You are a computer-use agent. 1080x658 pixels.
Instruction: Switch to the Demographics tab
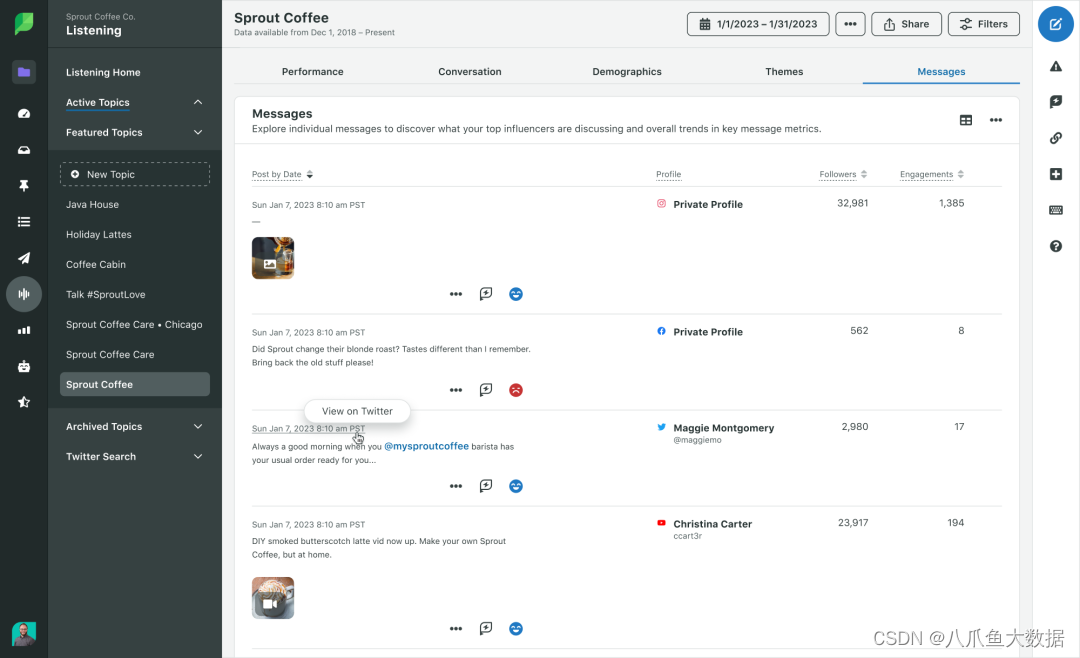click(627, 72)
